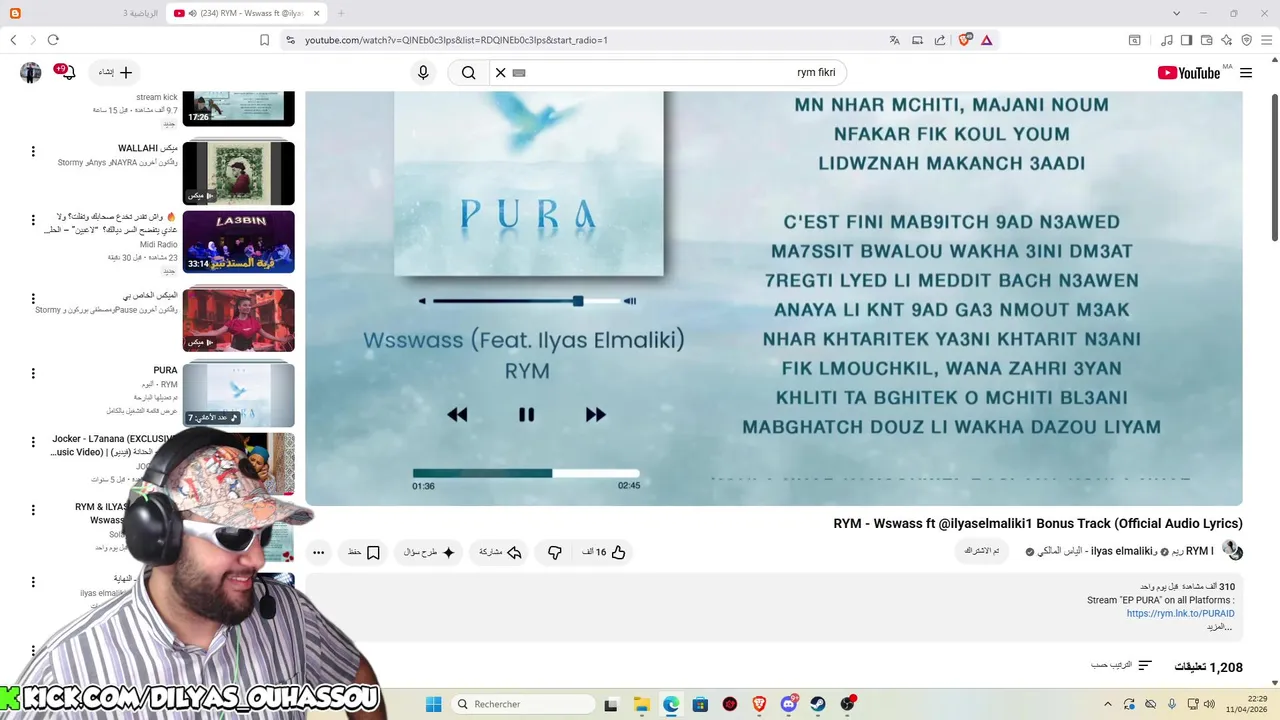Viewport: 1280px width, 720px height.
Task: Switch to the Blogger الرياضية tab
Action: click(84, 13)
